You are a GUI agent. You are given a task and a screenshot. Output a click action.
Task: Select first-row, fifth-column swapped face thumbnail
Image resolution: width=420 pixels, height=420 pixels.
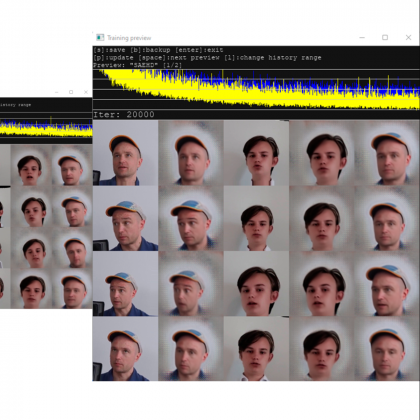point(387,153)
